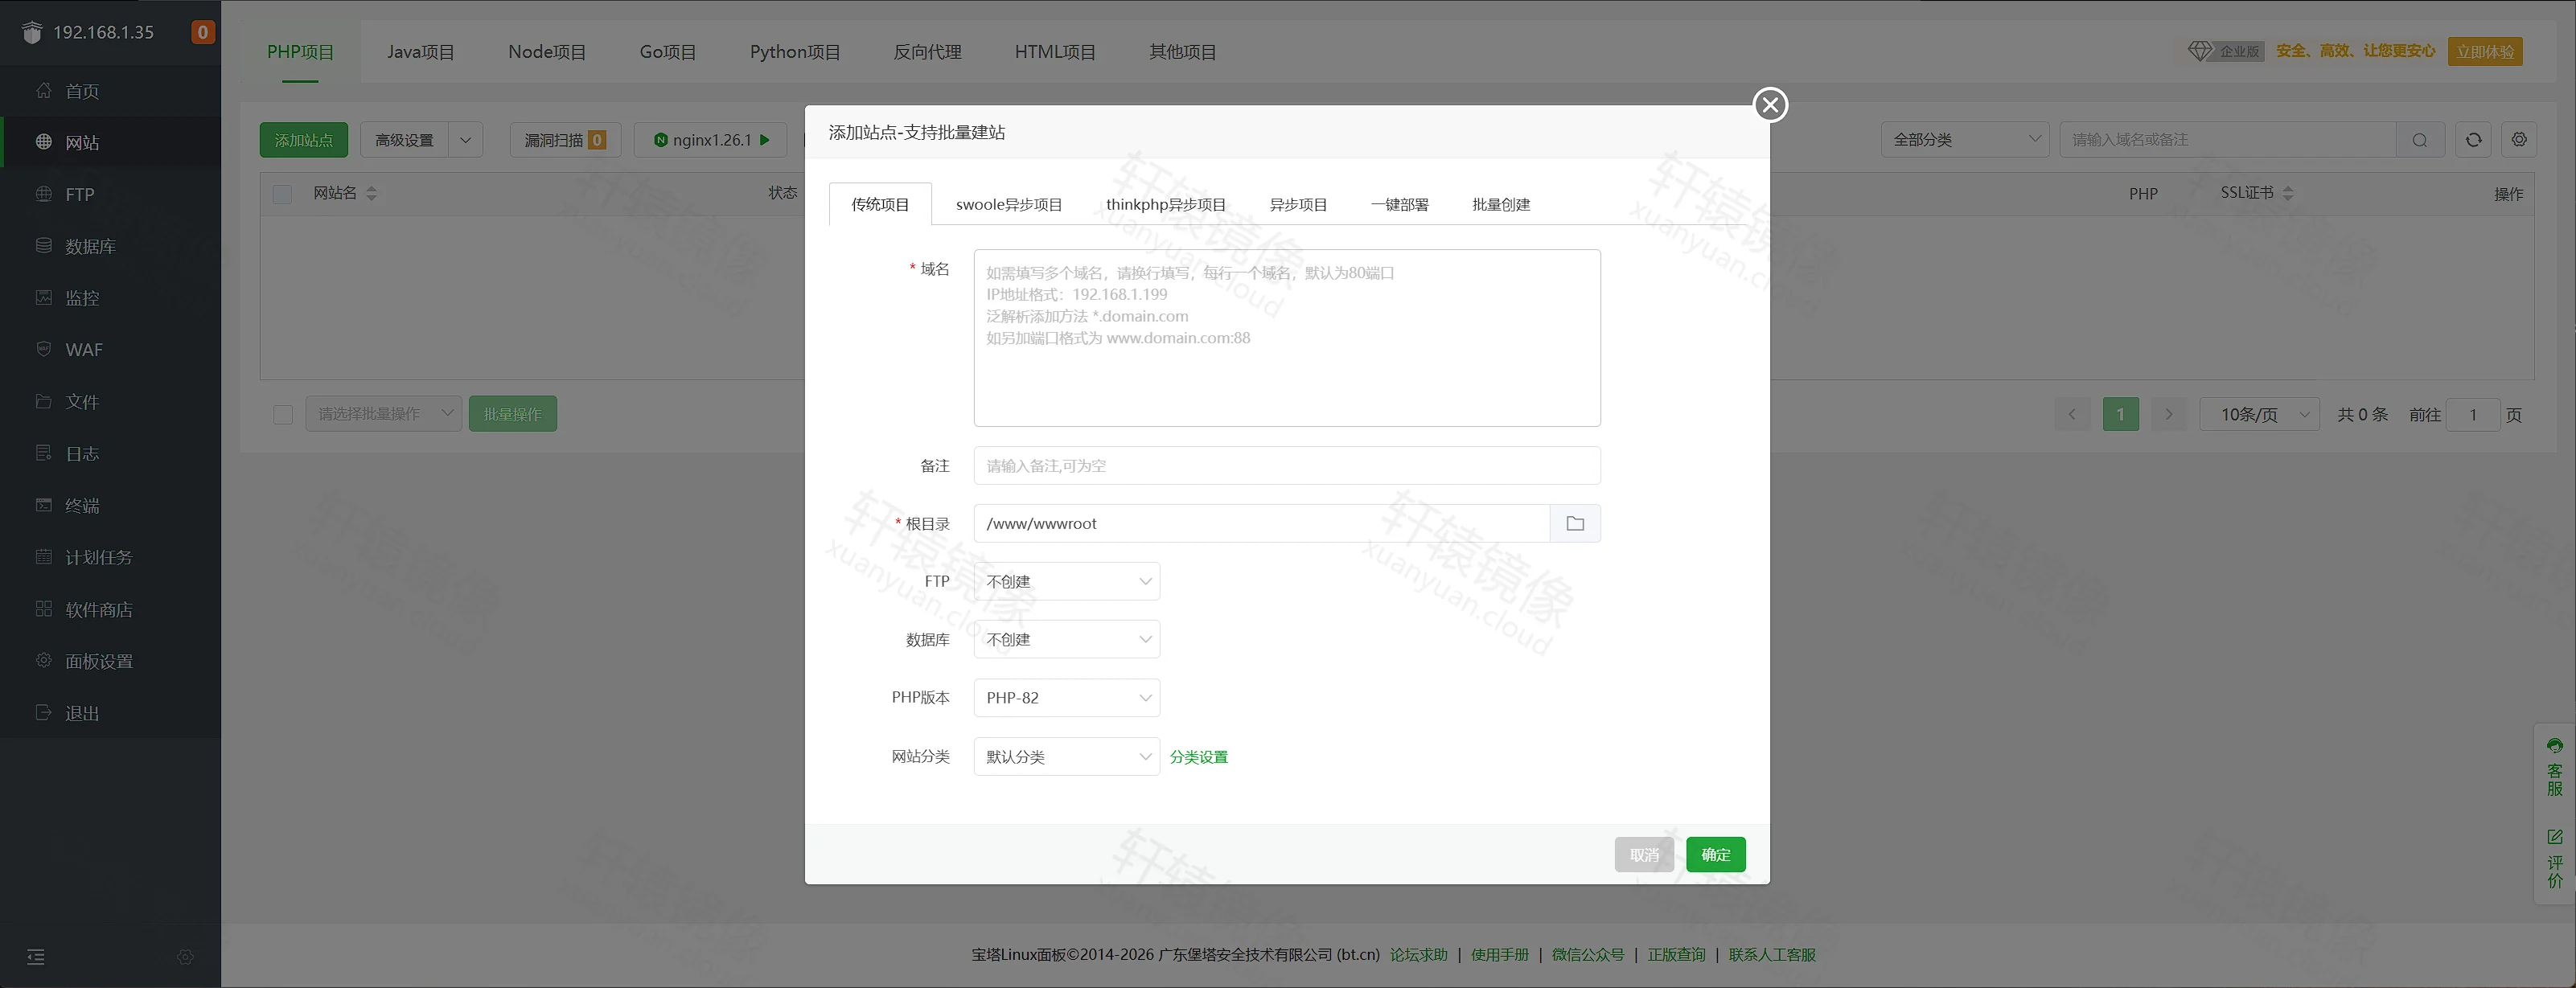Open the Java项目 top tab
The image size is (2576, 988).
tap(421, 52)
